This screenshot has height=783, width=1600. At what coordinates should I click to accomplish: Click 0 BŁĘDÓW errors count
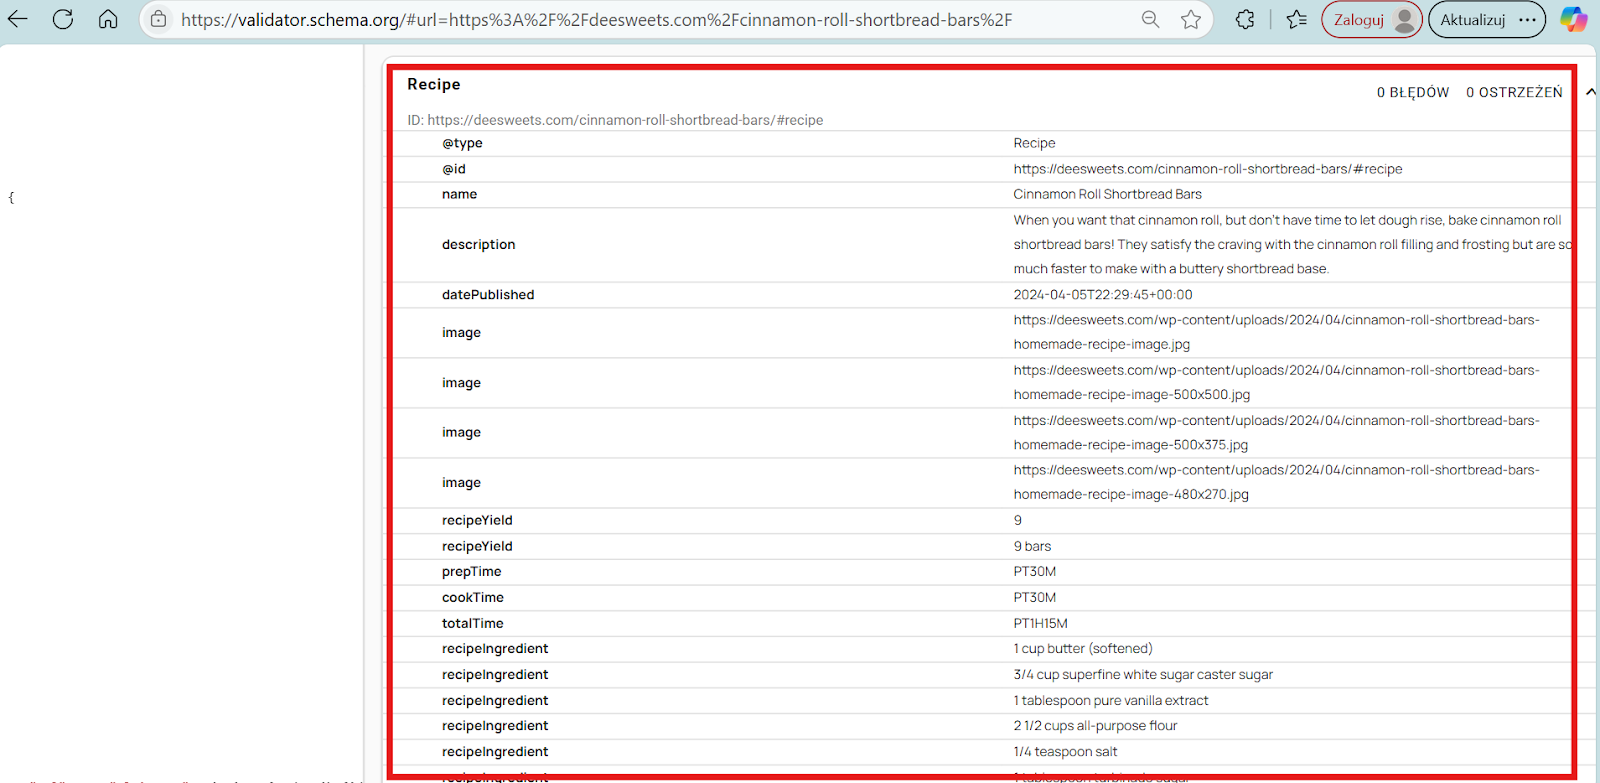pos(1413,92)
